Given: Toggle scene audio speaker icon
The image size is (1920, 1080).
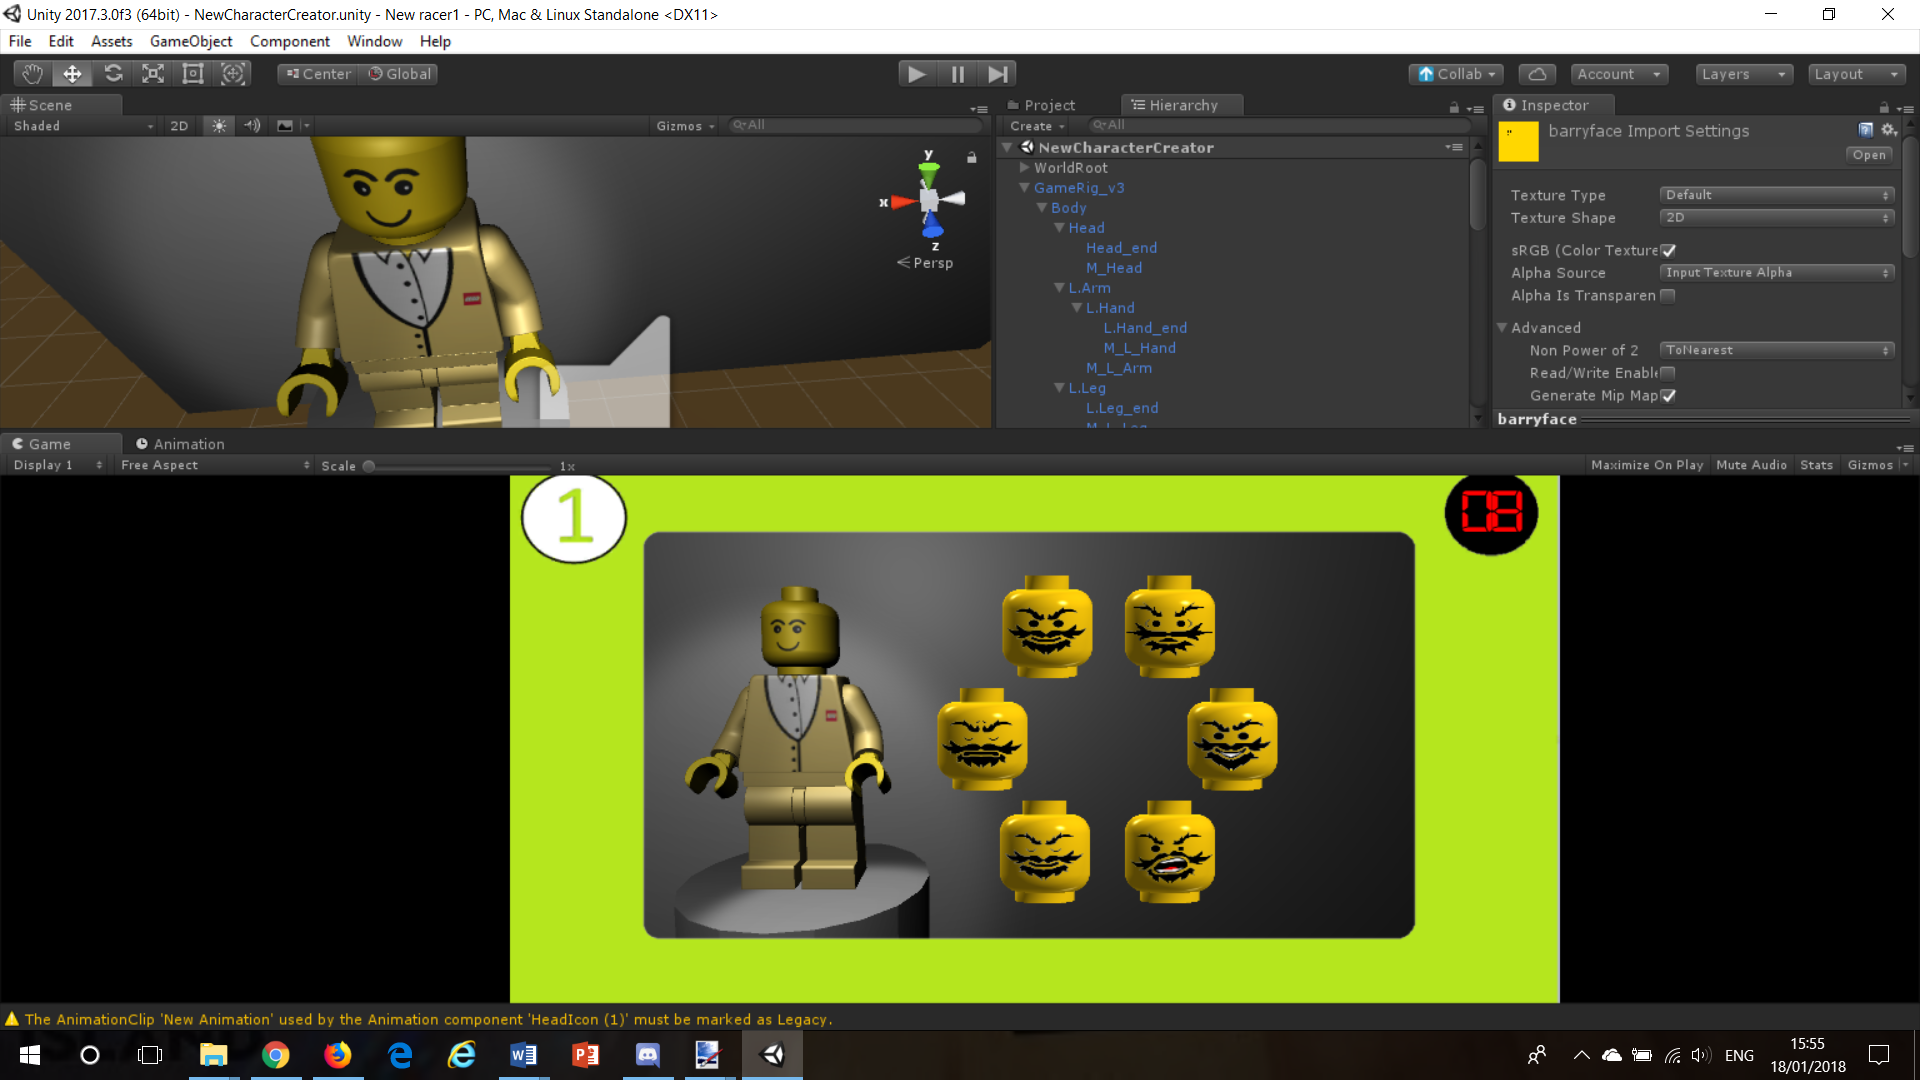Looking at the screenshot, I should [252, 125].
